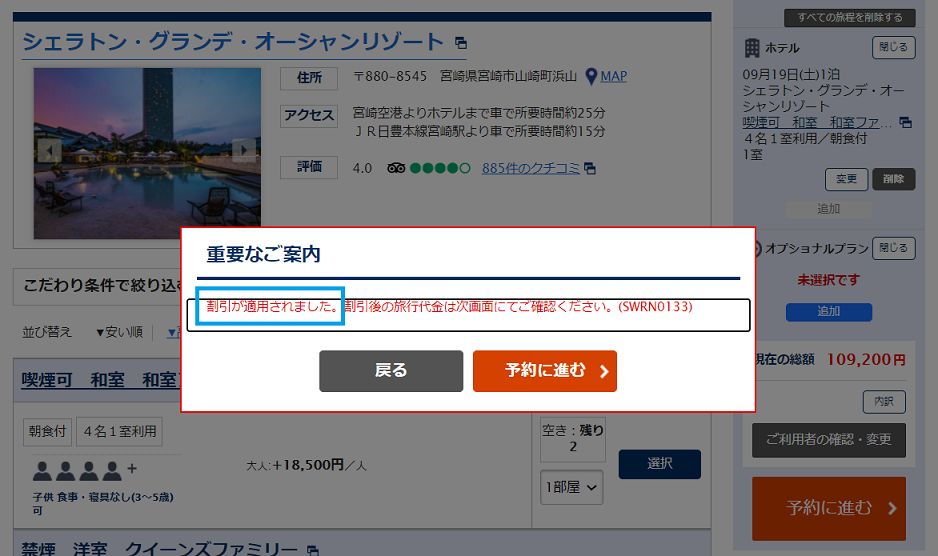Click the 朝食付 tag
This screenshot has height=556, width=938.
click(x=47, y=432)
